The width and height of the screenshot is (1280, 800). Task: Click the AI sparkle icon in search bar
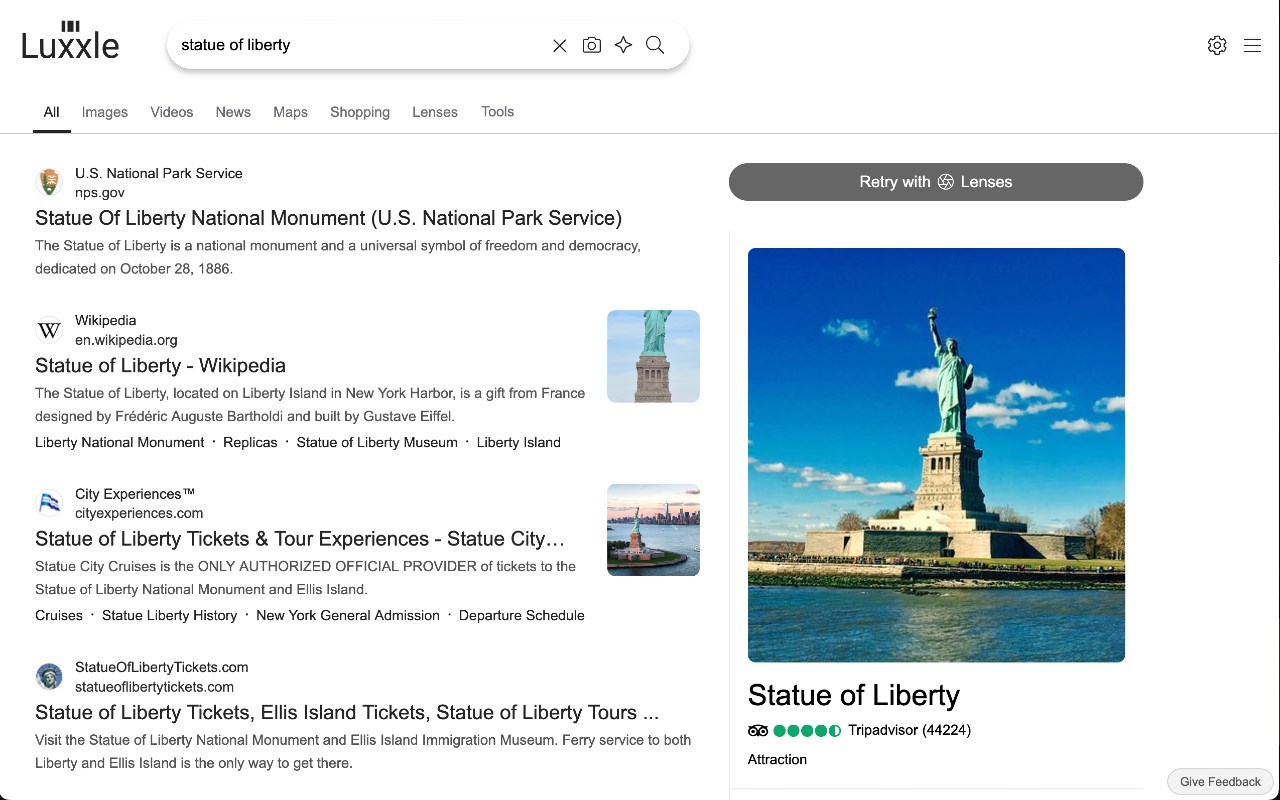(x=624, y=45)
